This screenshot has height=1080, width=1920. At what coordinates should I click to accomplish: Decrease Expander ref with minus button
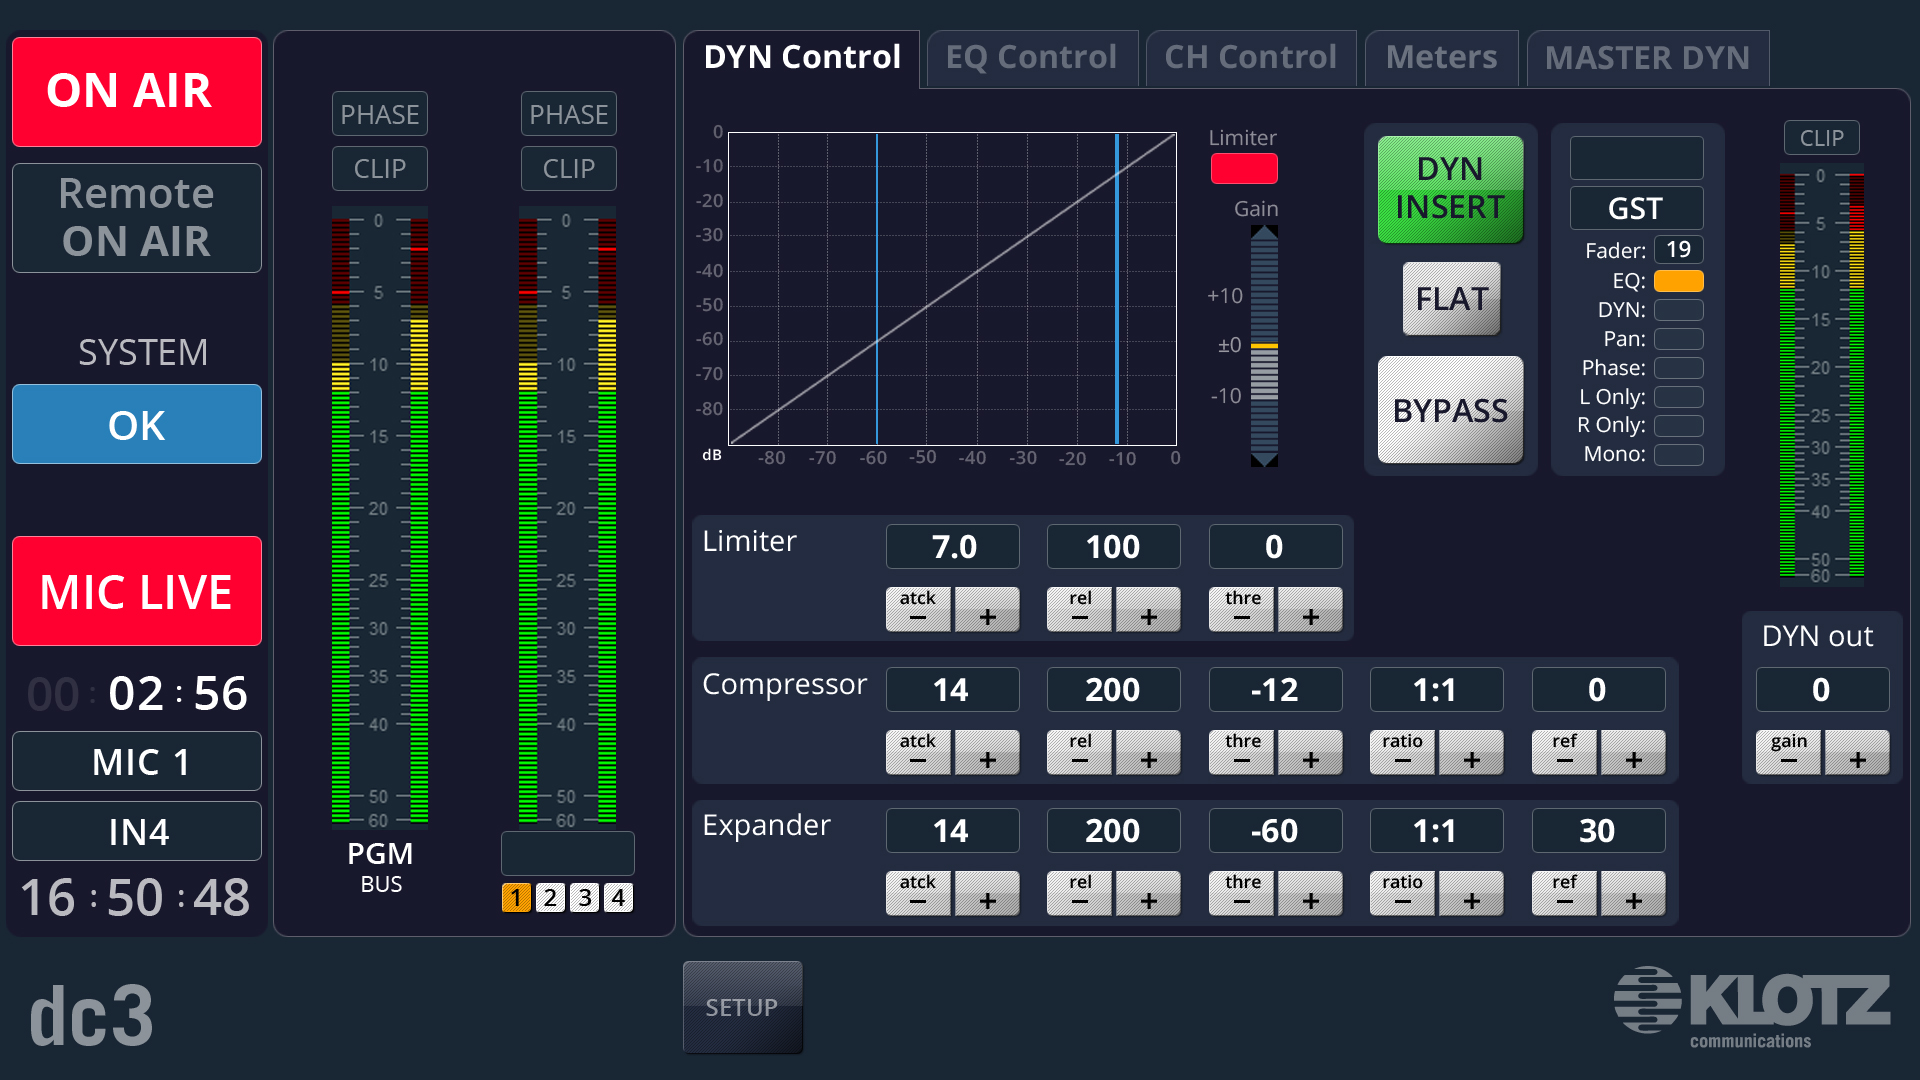pyautogui.click(x=1564, y=894)
